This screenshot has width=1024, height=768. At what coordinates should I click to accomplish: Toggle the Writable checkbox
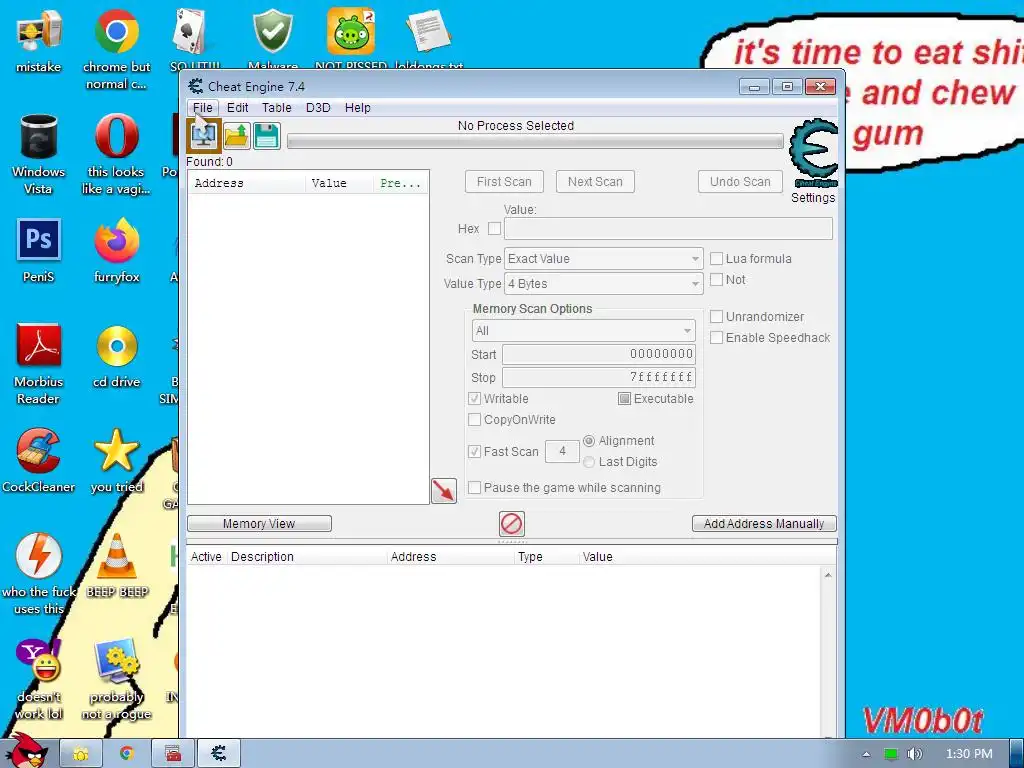click(475, 398)
